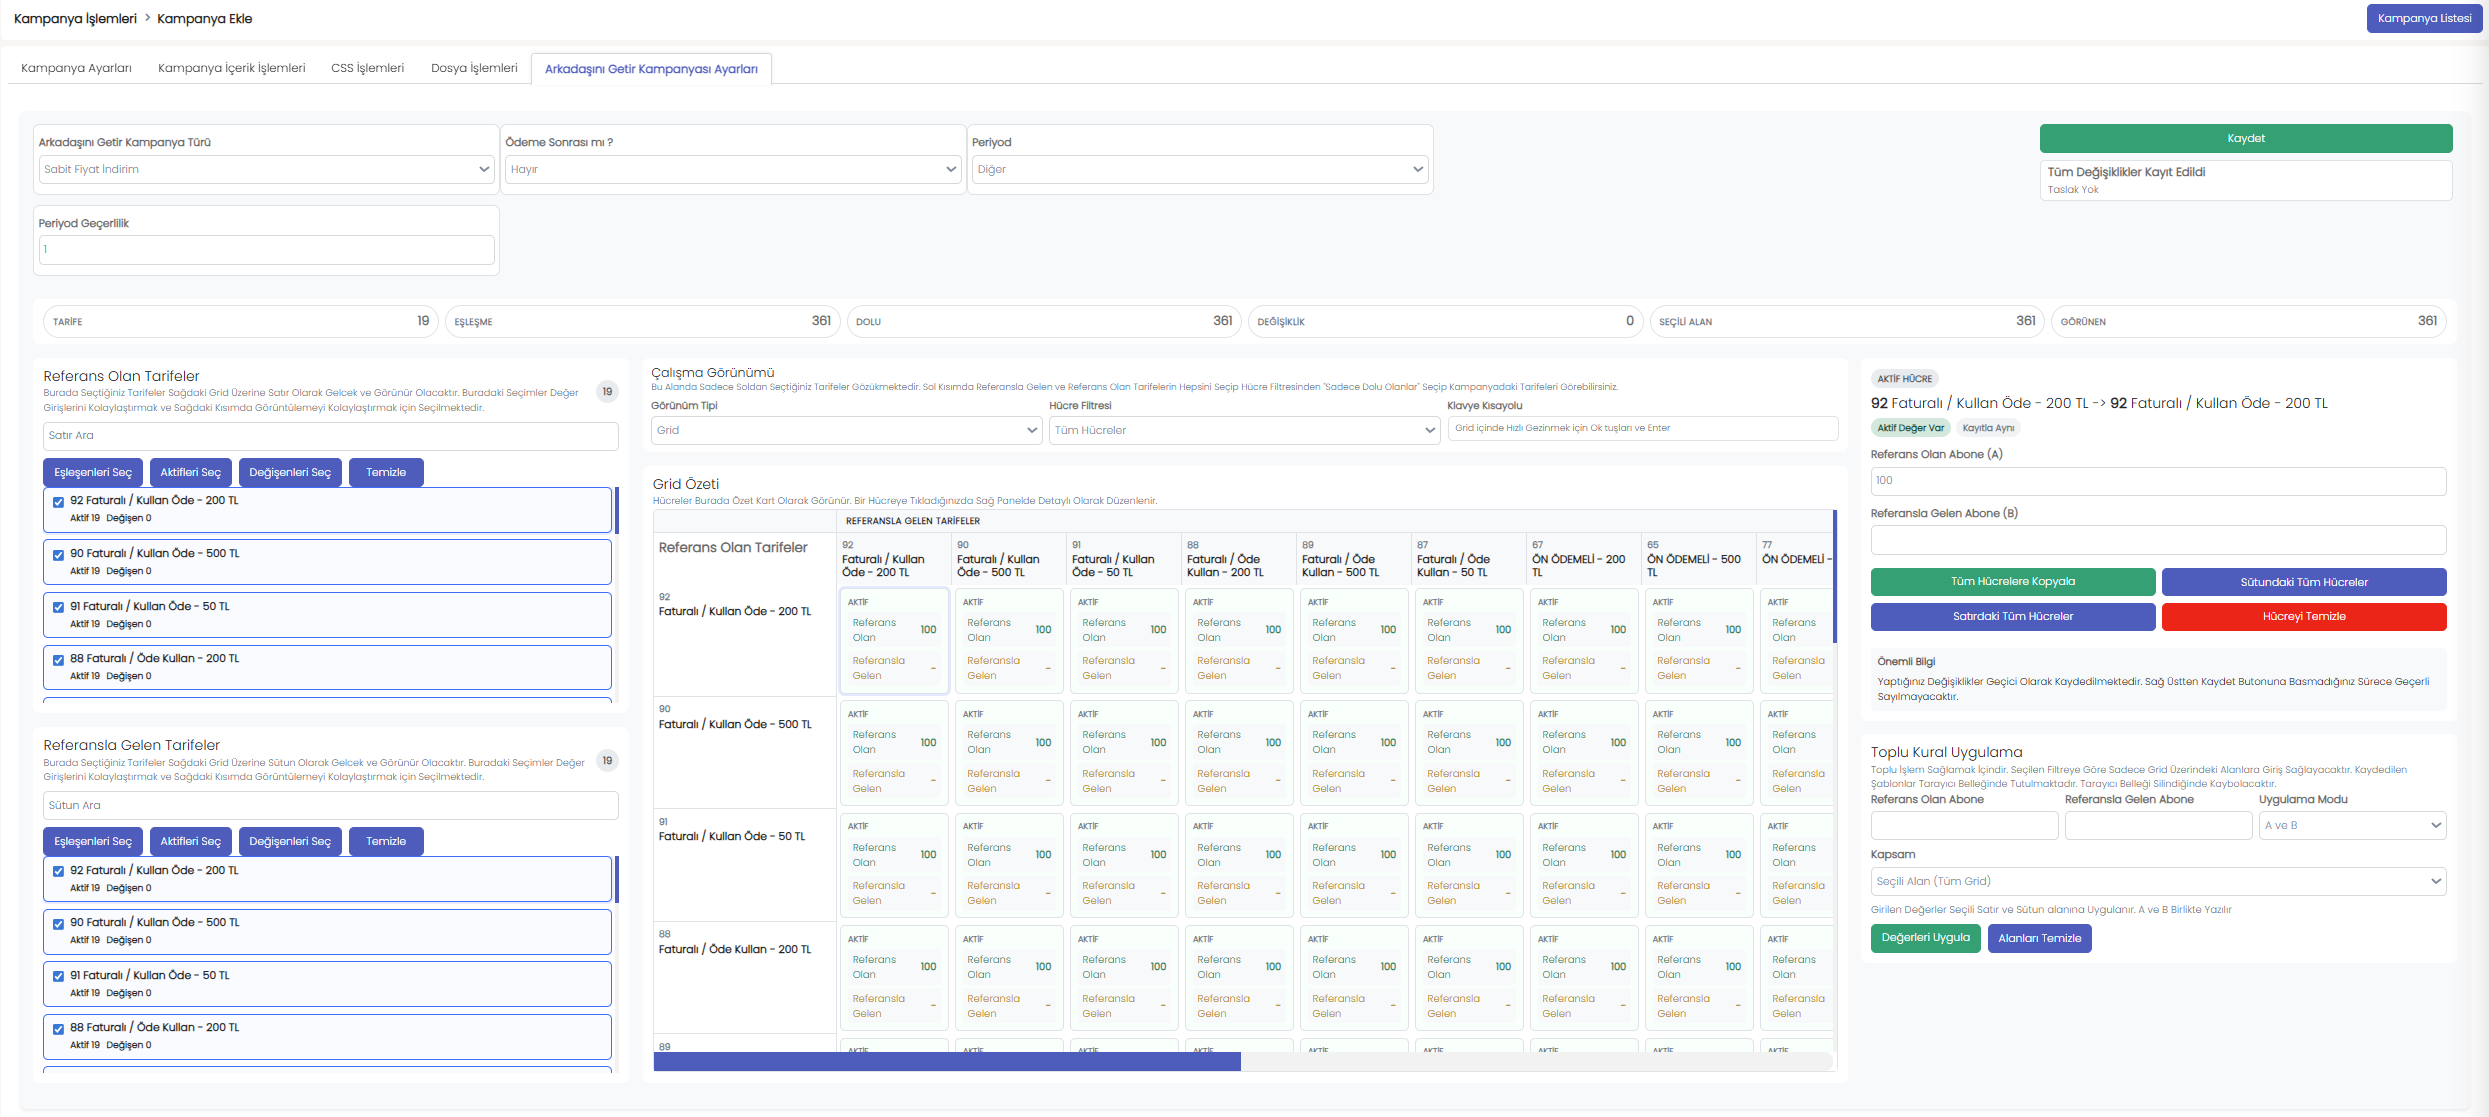Uncheck 88 Faturalı / Öde Kullan in Referans Olan Tarifeler
The width and height of the screenshot is (2489, 1117).
[59, 660]
